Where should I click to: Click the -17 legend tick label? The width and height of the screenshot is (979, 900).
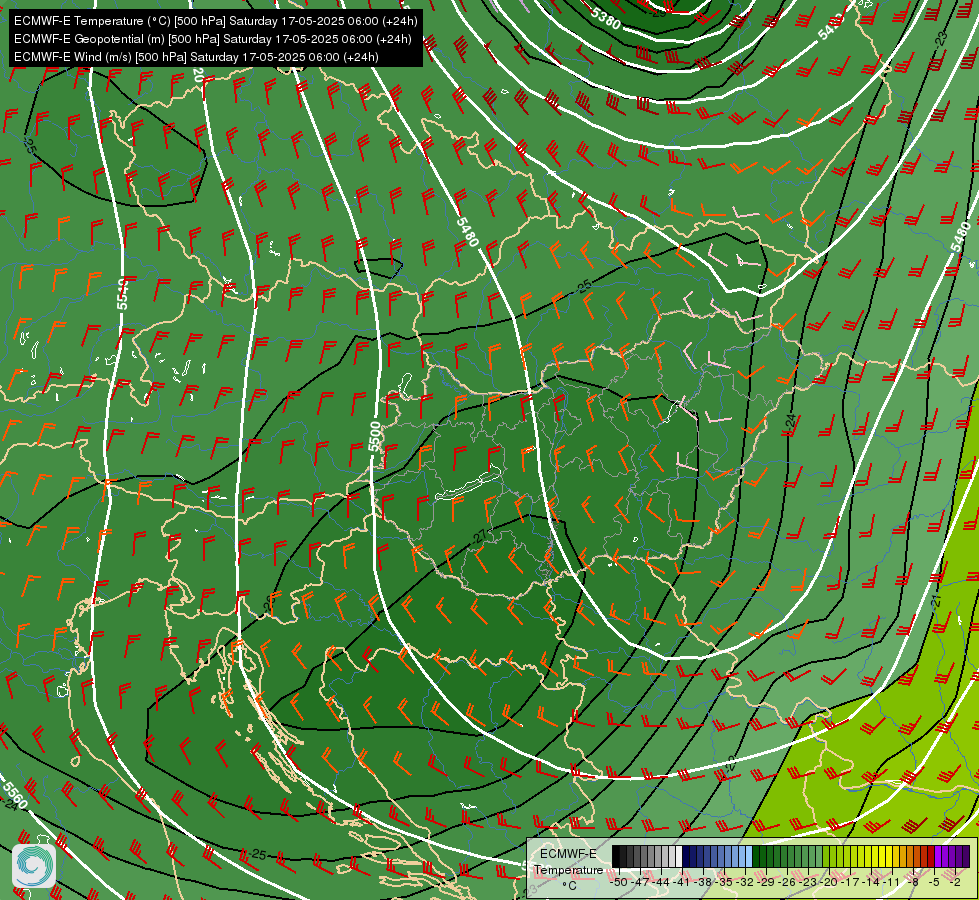point(850,882)
